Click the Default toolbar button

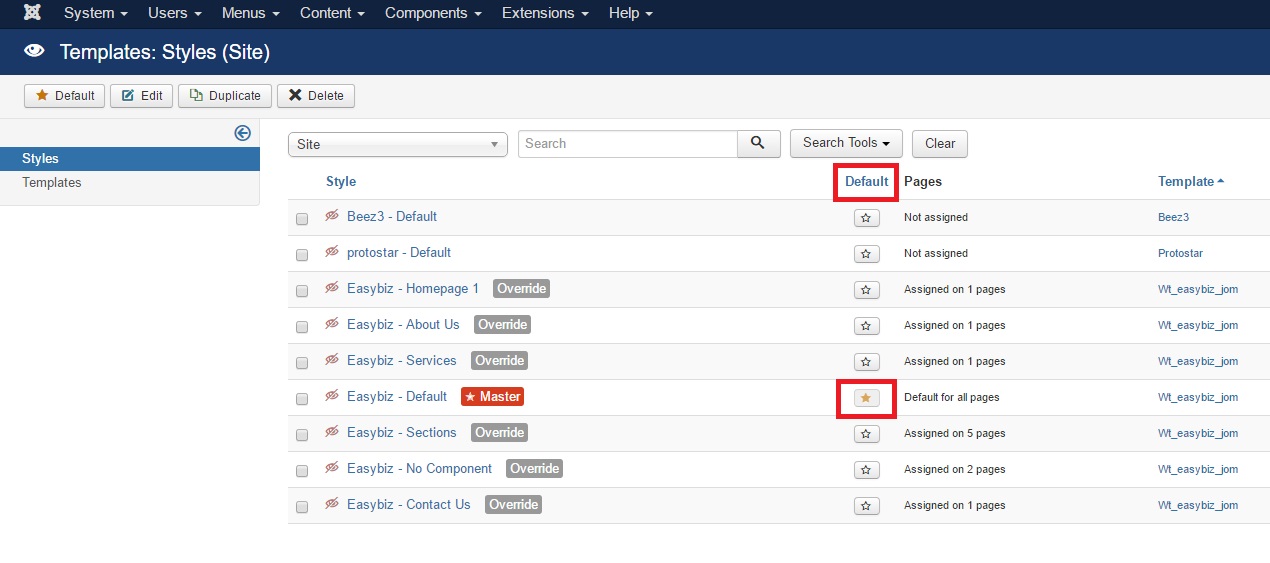(64, 96)
